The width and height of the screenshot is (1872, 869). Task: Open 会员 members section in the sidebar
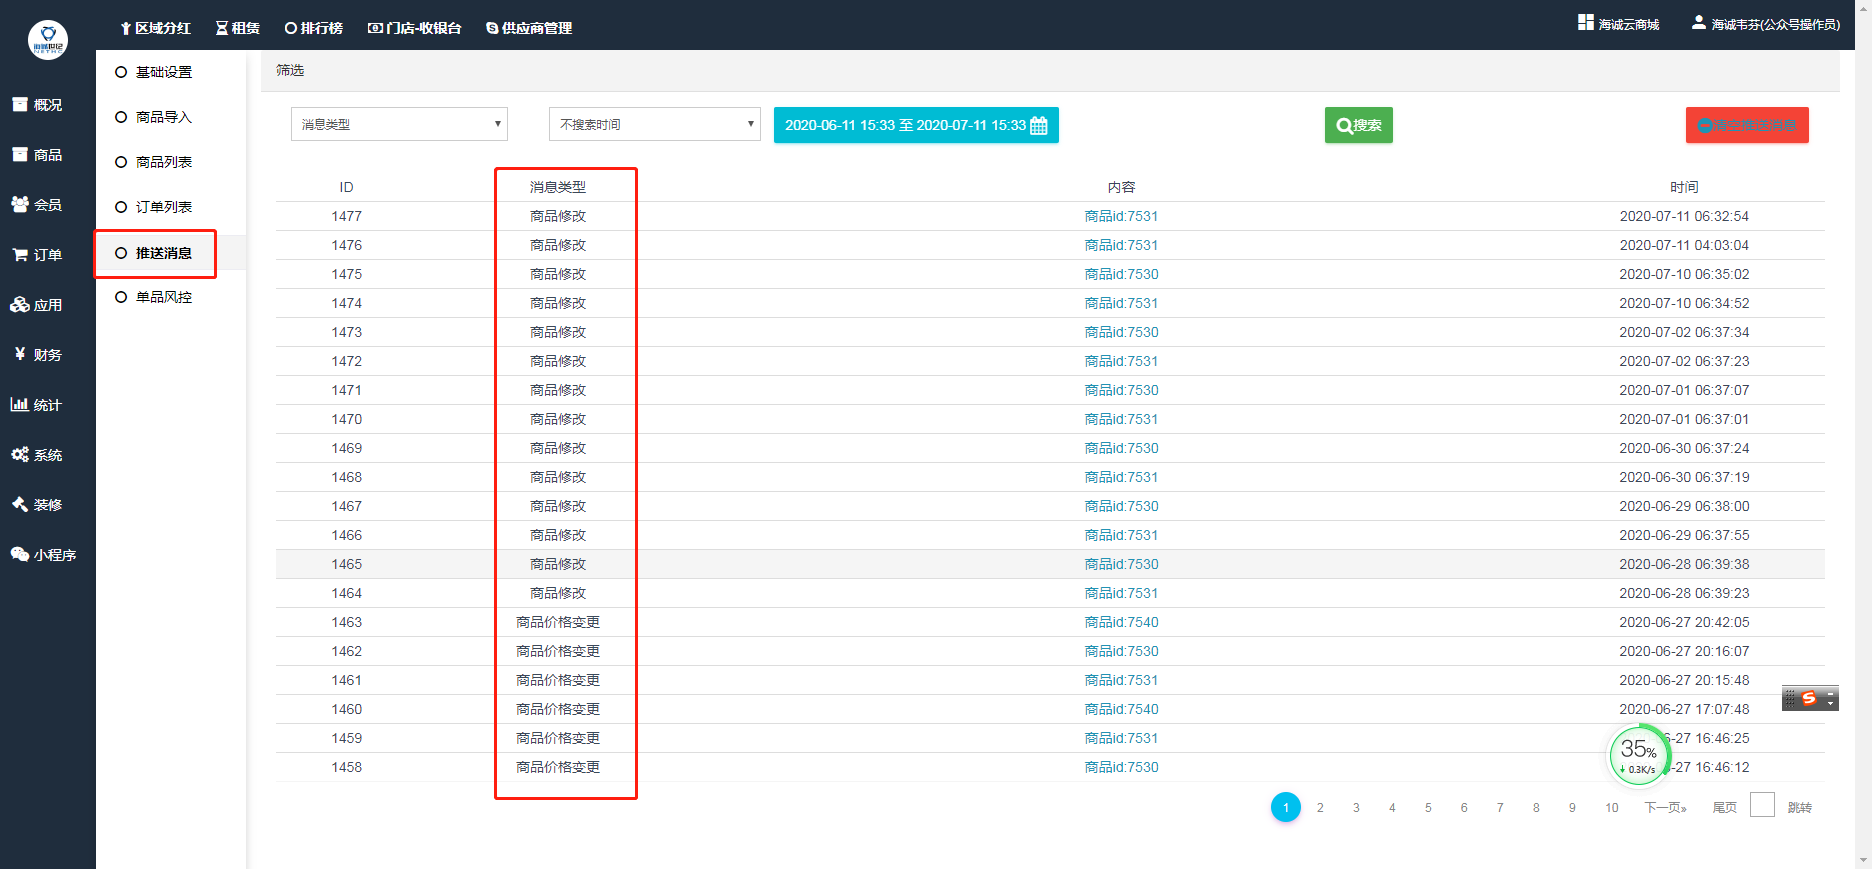[x=37, y=205]
